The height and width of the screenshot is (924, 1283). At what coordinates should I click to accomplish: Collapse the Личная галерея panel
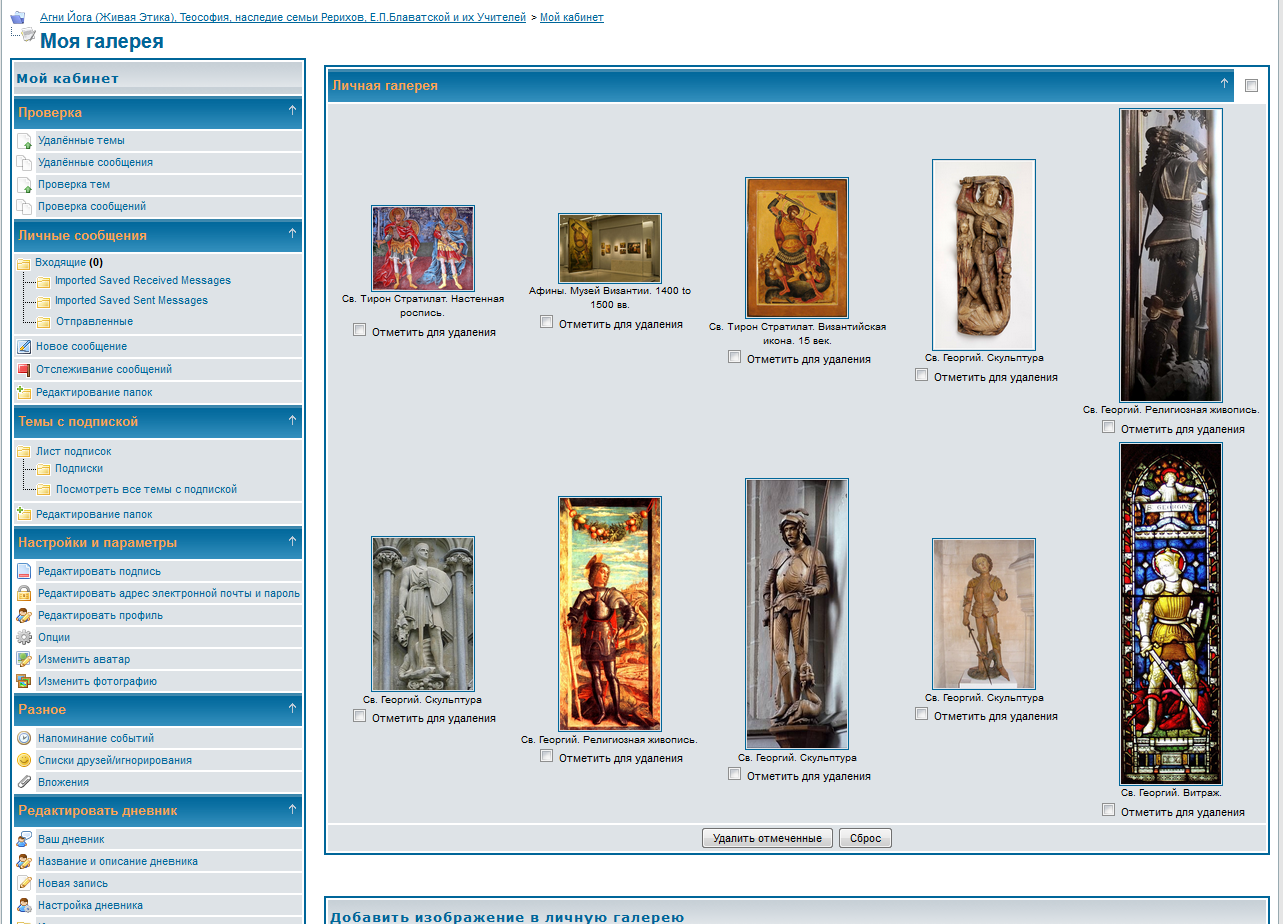(1224, 84)
